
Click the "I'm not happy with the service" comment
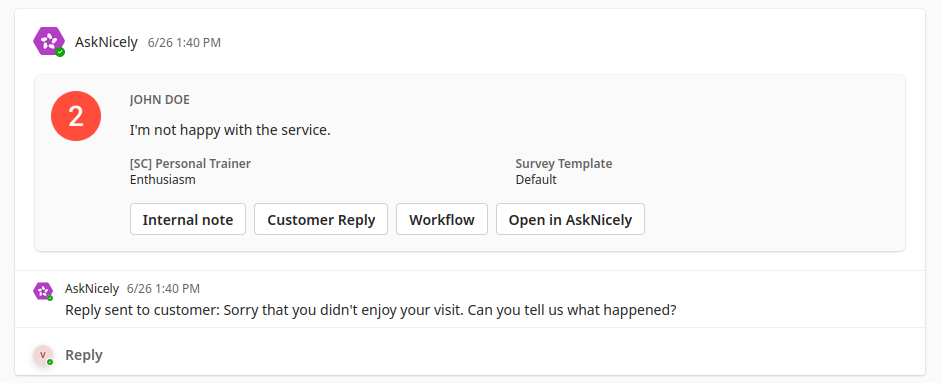230,130
